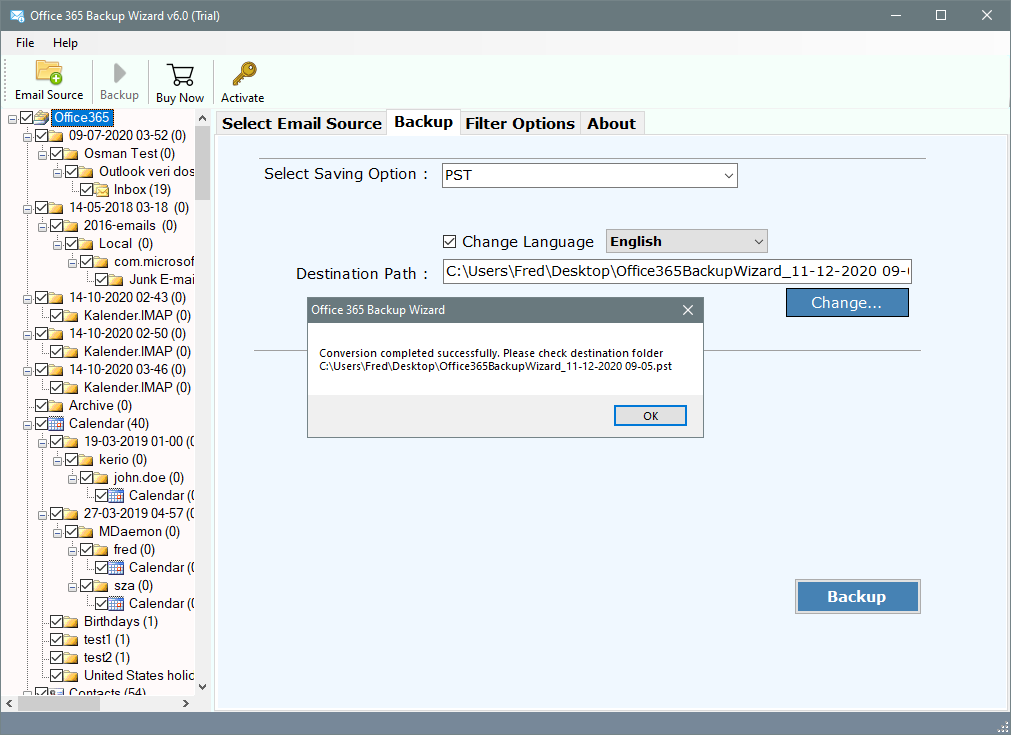Image resolution: width=1011 pixels, height=735 pixels.
Task: Select the com.microsoft tree item
Action: click(153, 262)
